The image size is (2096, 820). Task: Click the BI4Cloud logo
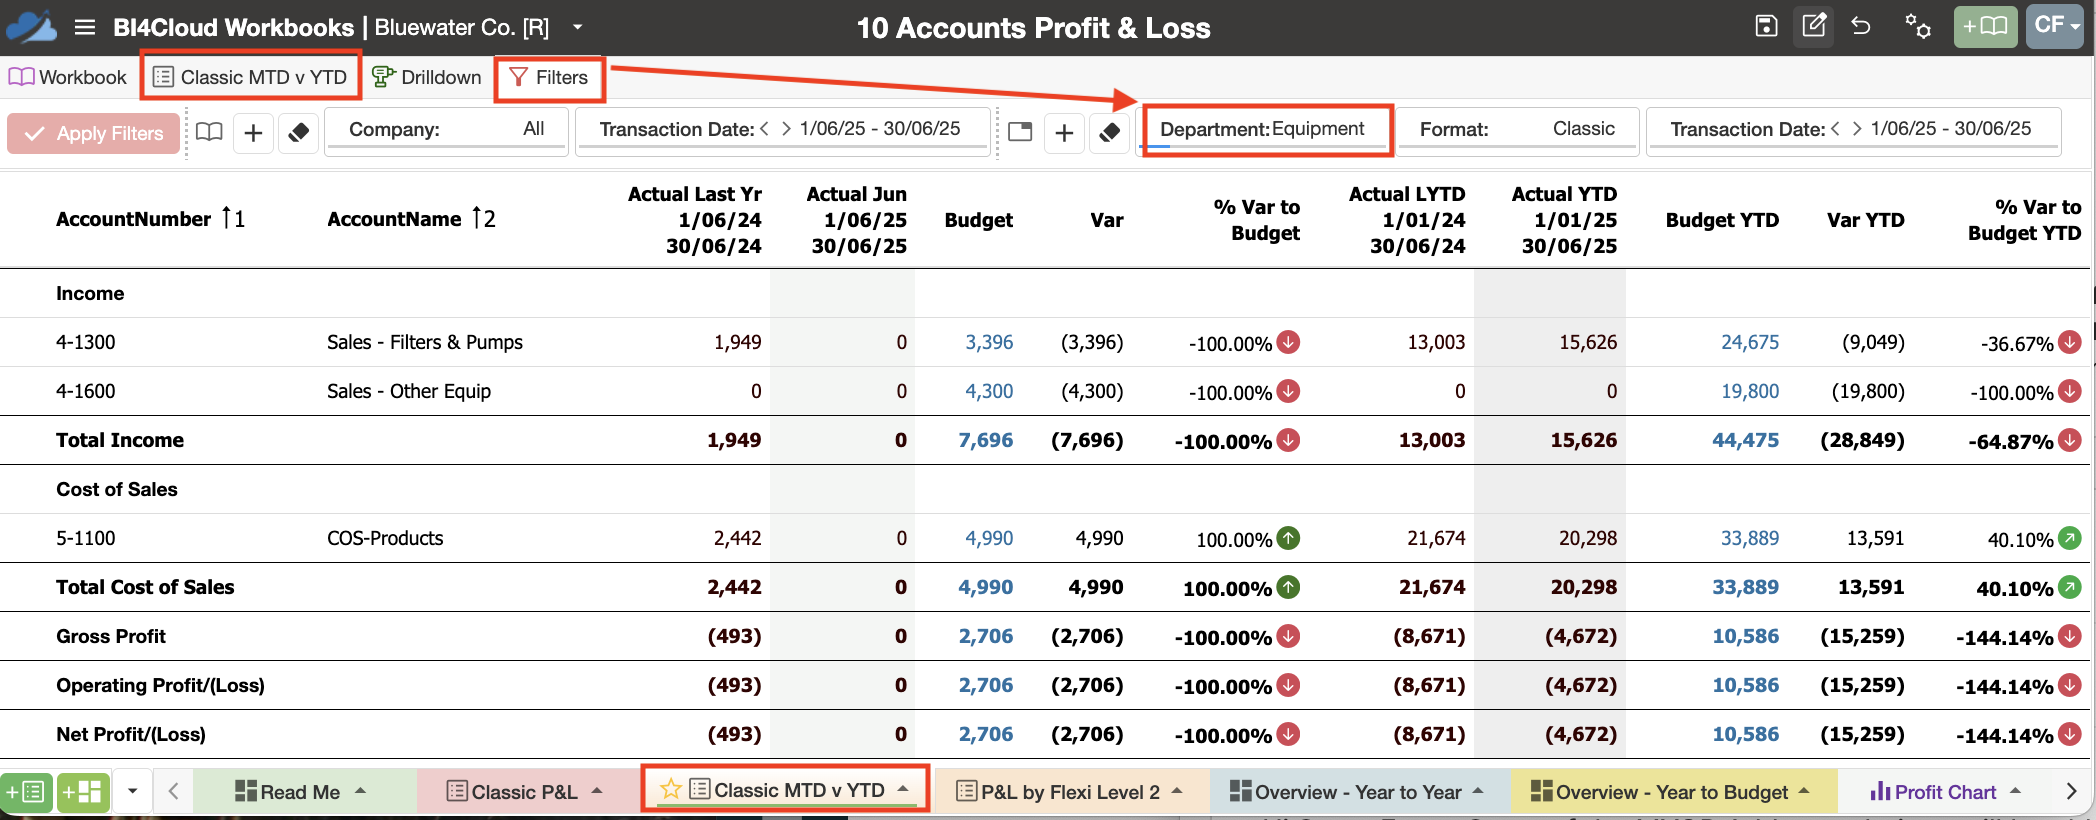[31, 27]
